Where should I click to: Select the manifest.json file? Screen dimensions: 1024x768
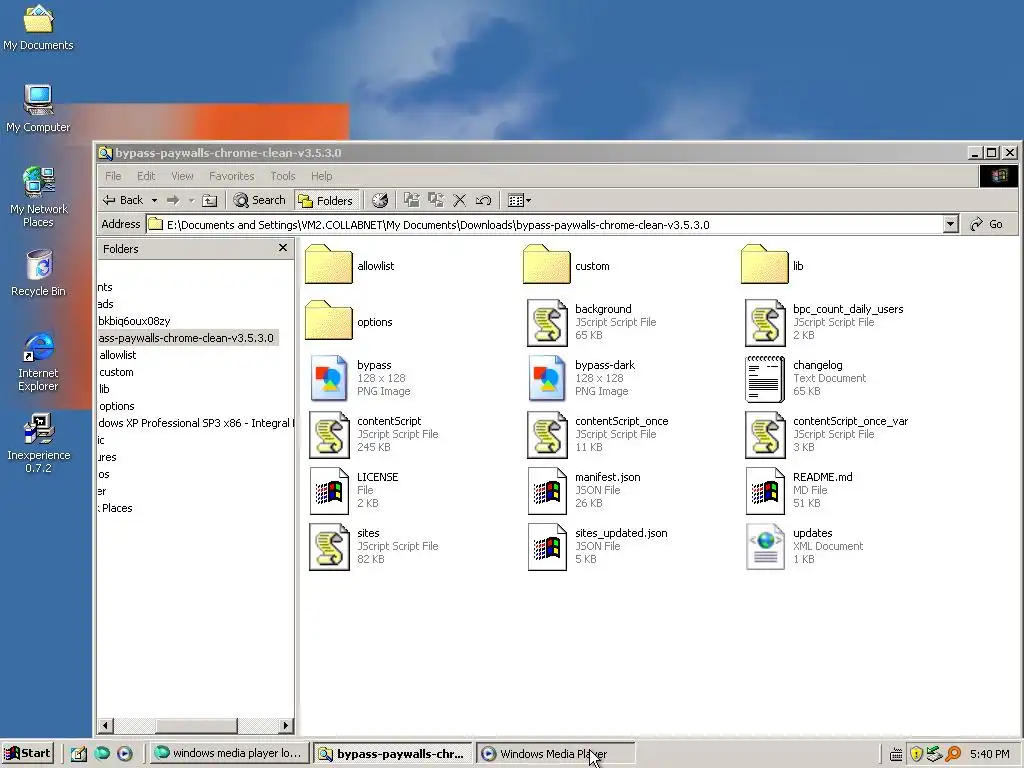pos(547,491)
